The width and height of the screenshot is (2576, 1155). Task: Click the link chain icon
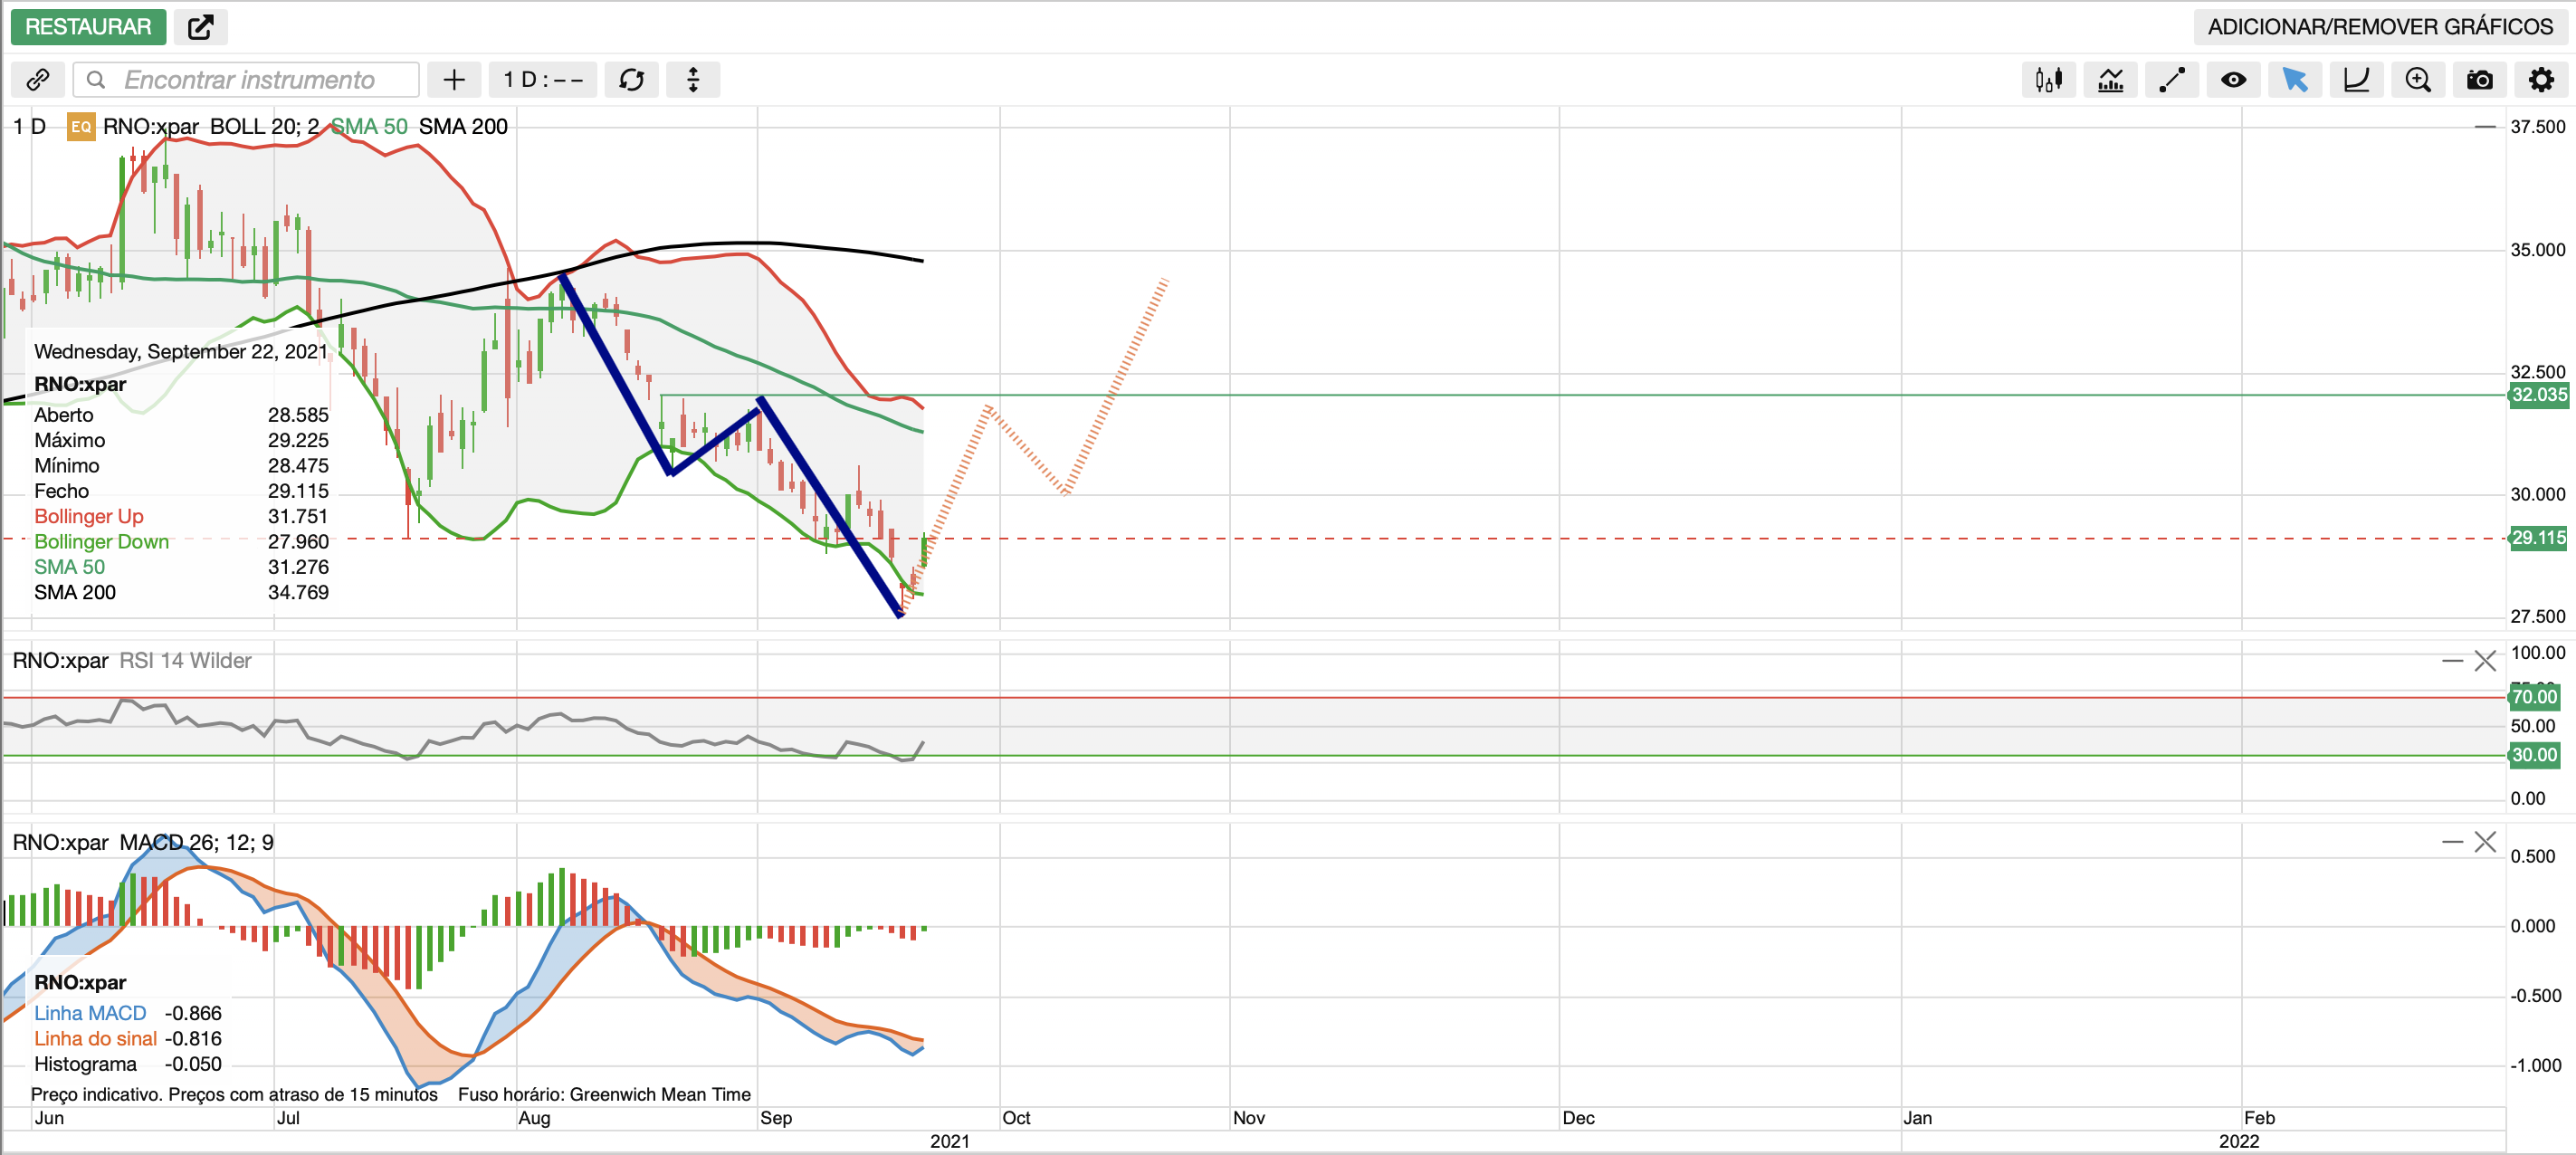coord(38,80)
